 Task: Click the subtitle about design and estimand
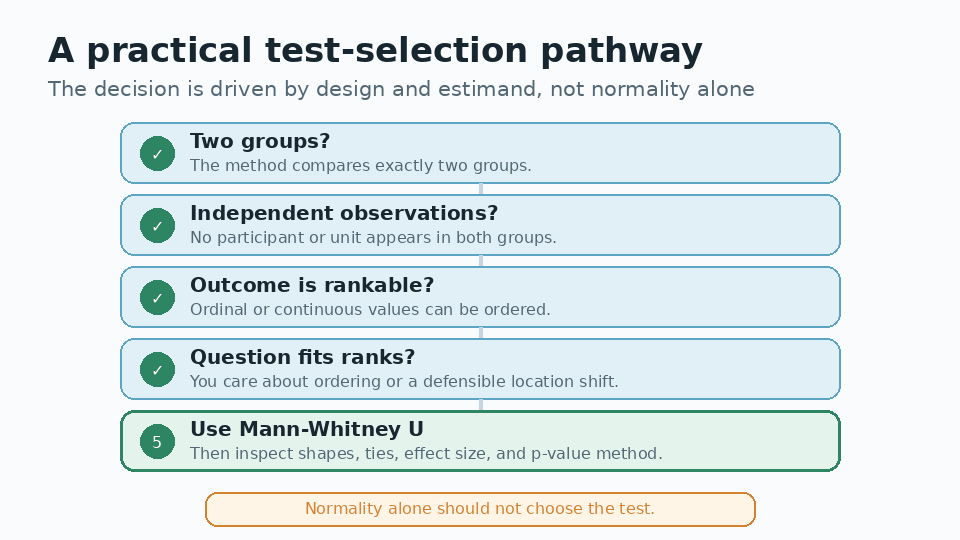[x=401, y=89]
